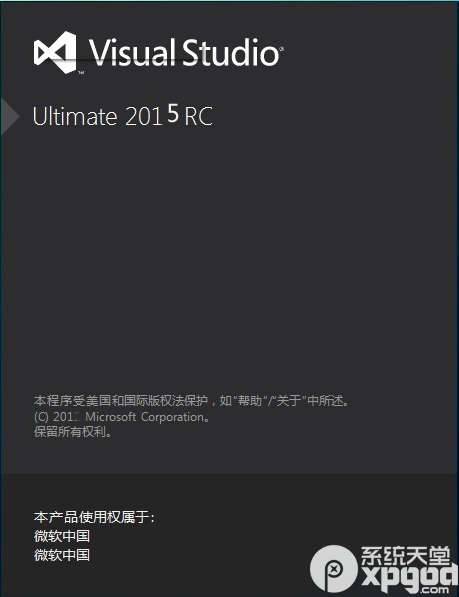The image size is (459, 597).
Task: Select the "Ultimate" edition text
Action: pos(75,116)
